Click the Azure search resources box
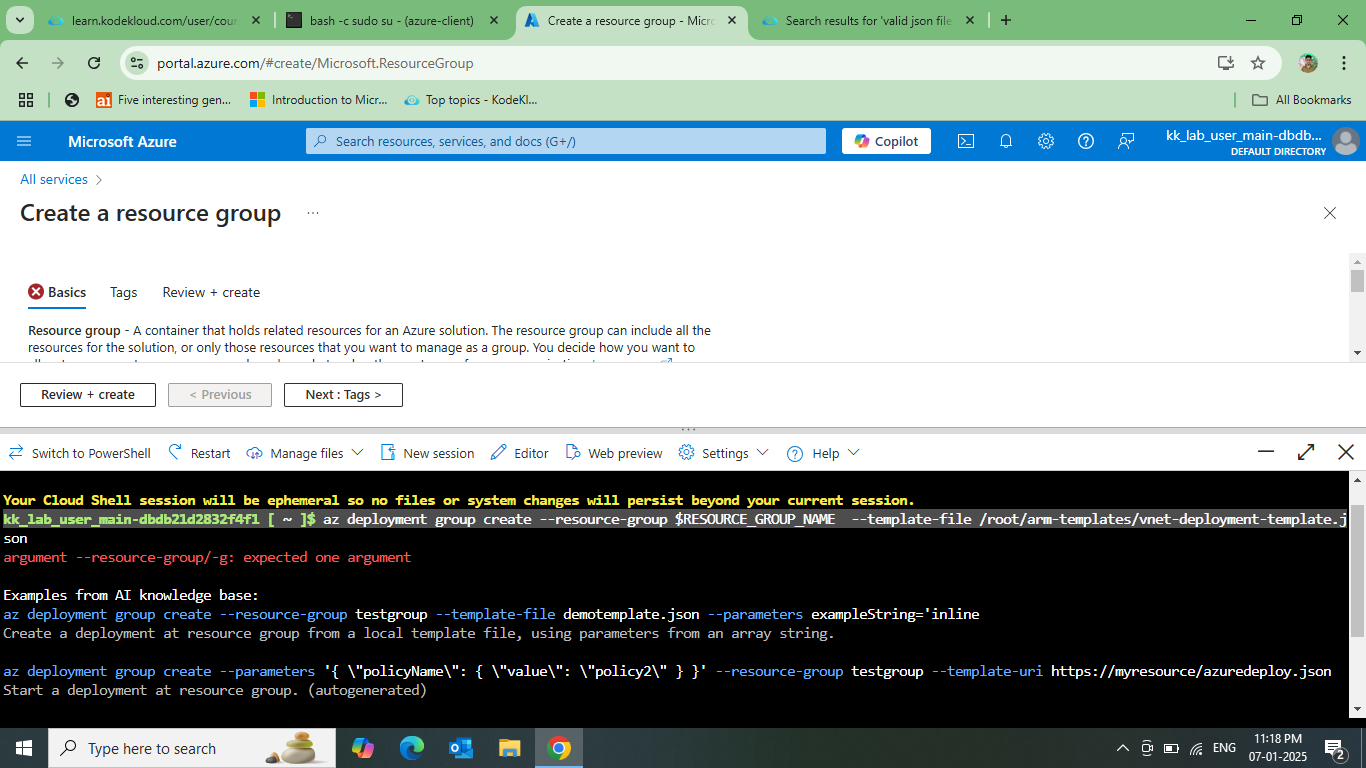Viewport: 1366px width, 768px height. (566, 141)
